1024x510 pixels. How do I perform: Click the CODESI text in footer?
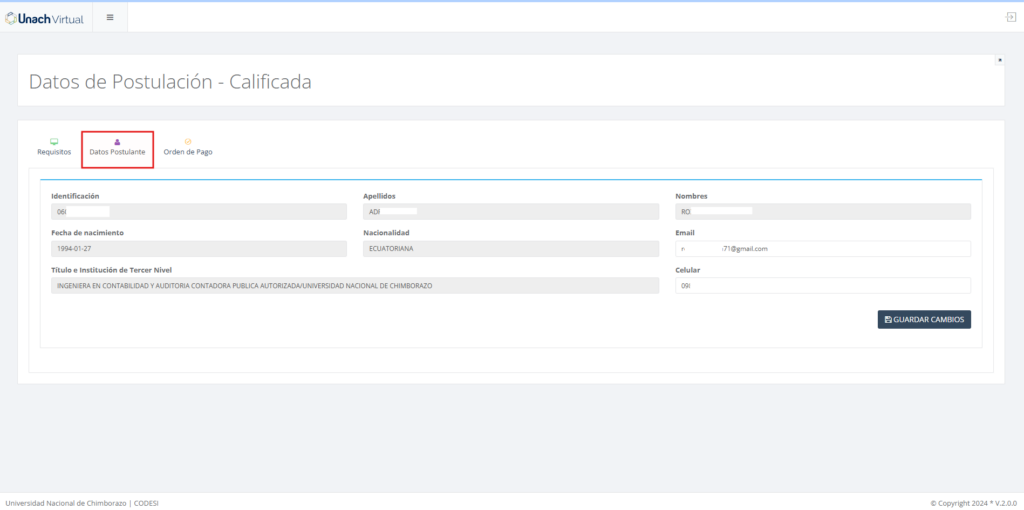click(145, 502)
